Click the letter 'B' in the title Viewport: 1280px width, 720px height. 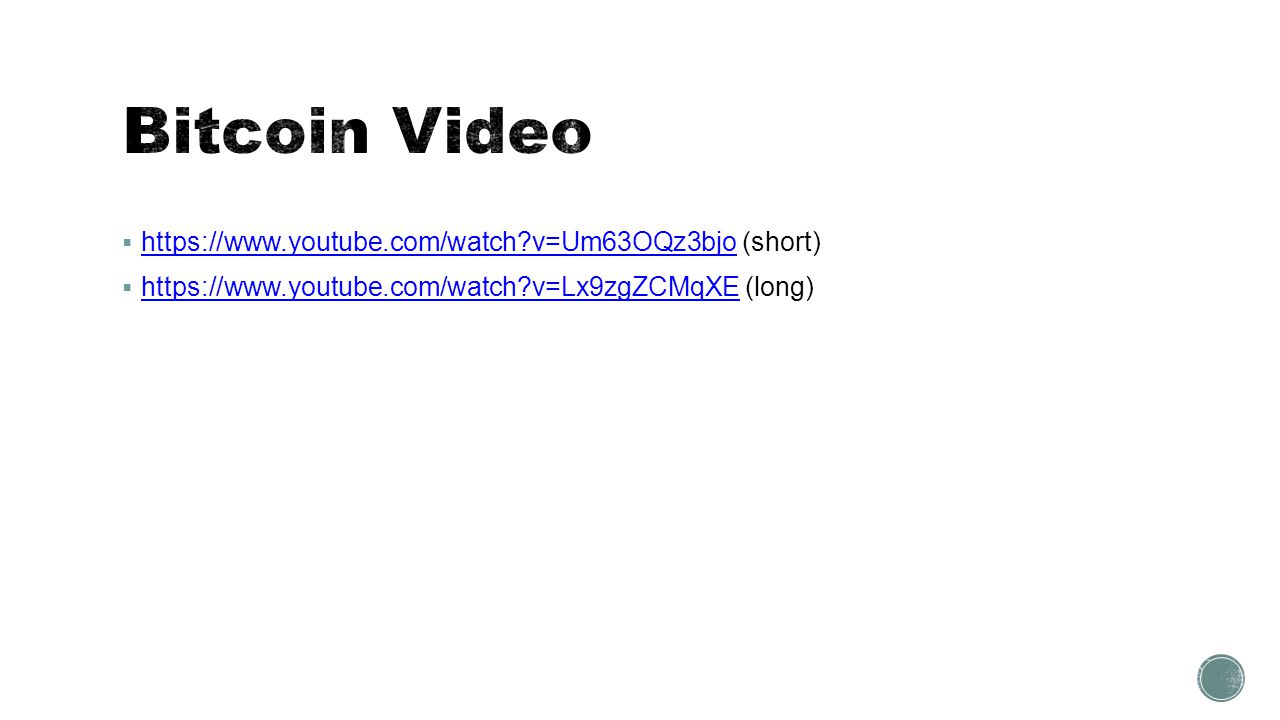pyautogui.click(x=145, y=132)
